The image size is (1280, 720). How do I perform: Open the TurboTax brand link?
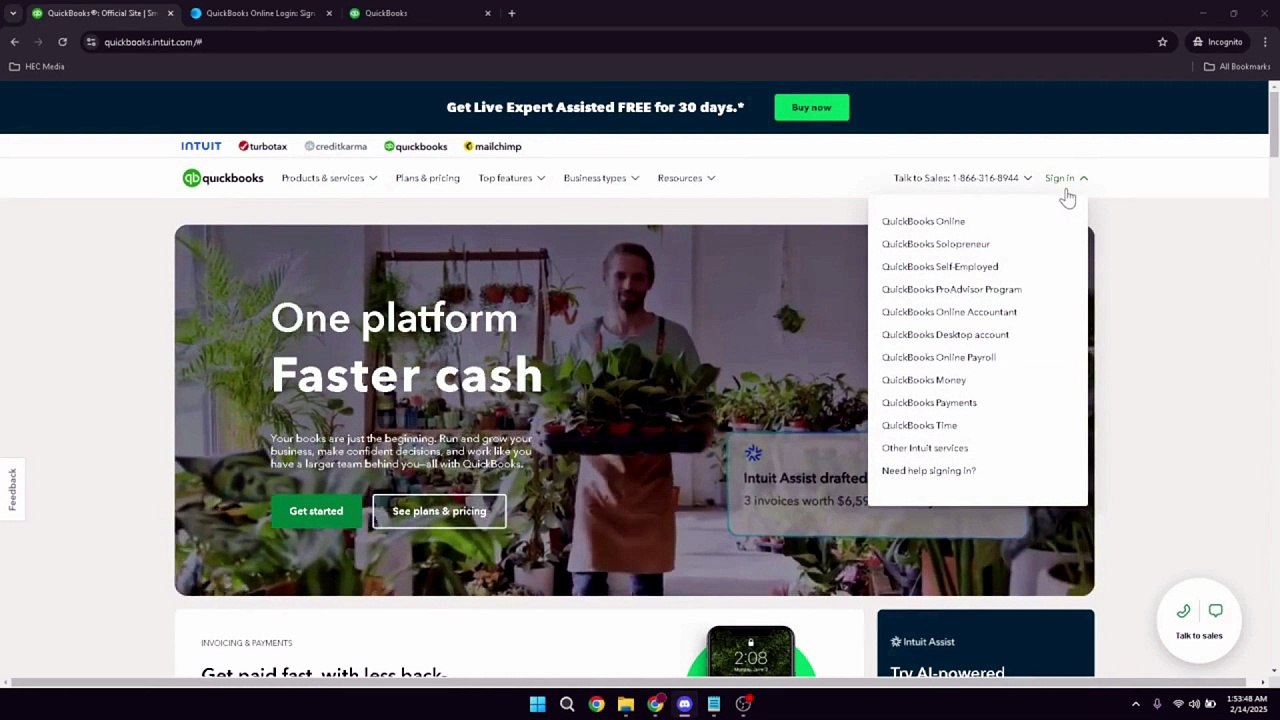[263, 146]
